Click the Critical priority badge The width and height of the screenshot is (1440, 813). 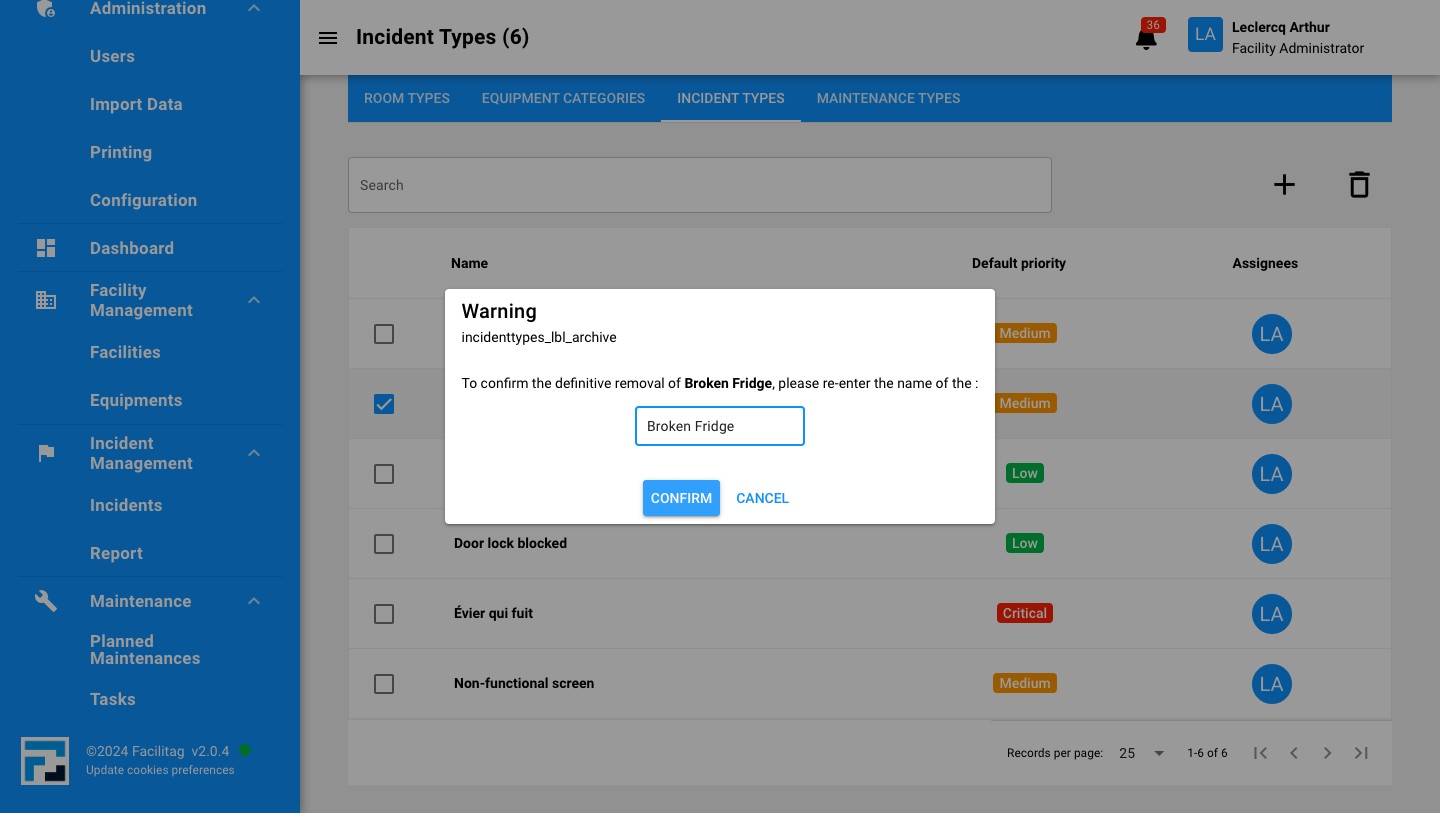coord(1025,613)
